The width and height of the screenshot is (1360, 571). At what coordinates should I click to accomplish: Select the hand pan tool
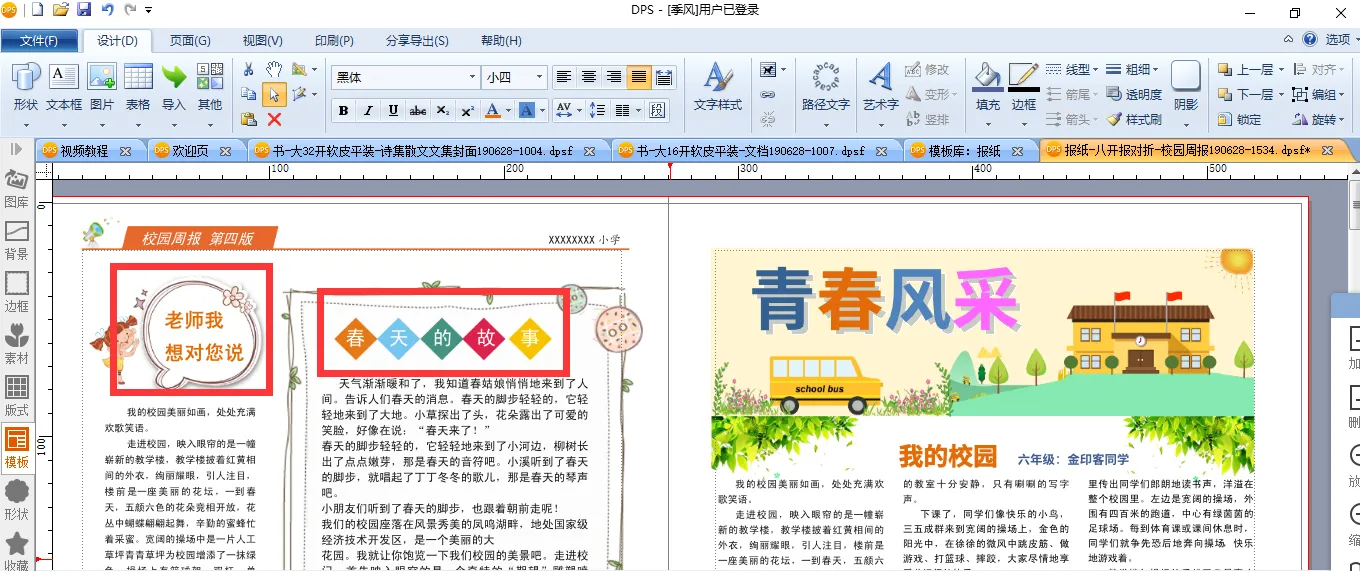pos(274,69)
